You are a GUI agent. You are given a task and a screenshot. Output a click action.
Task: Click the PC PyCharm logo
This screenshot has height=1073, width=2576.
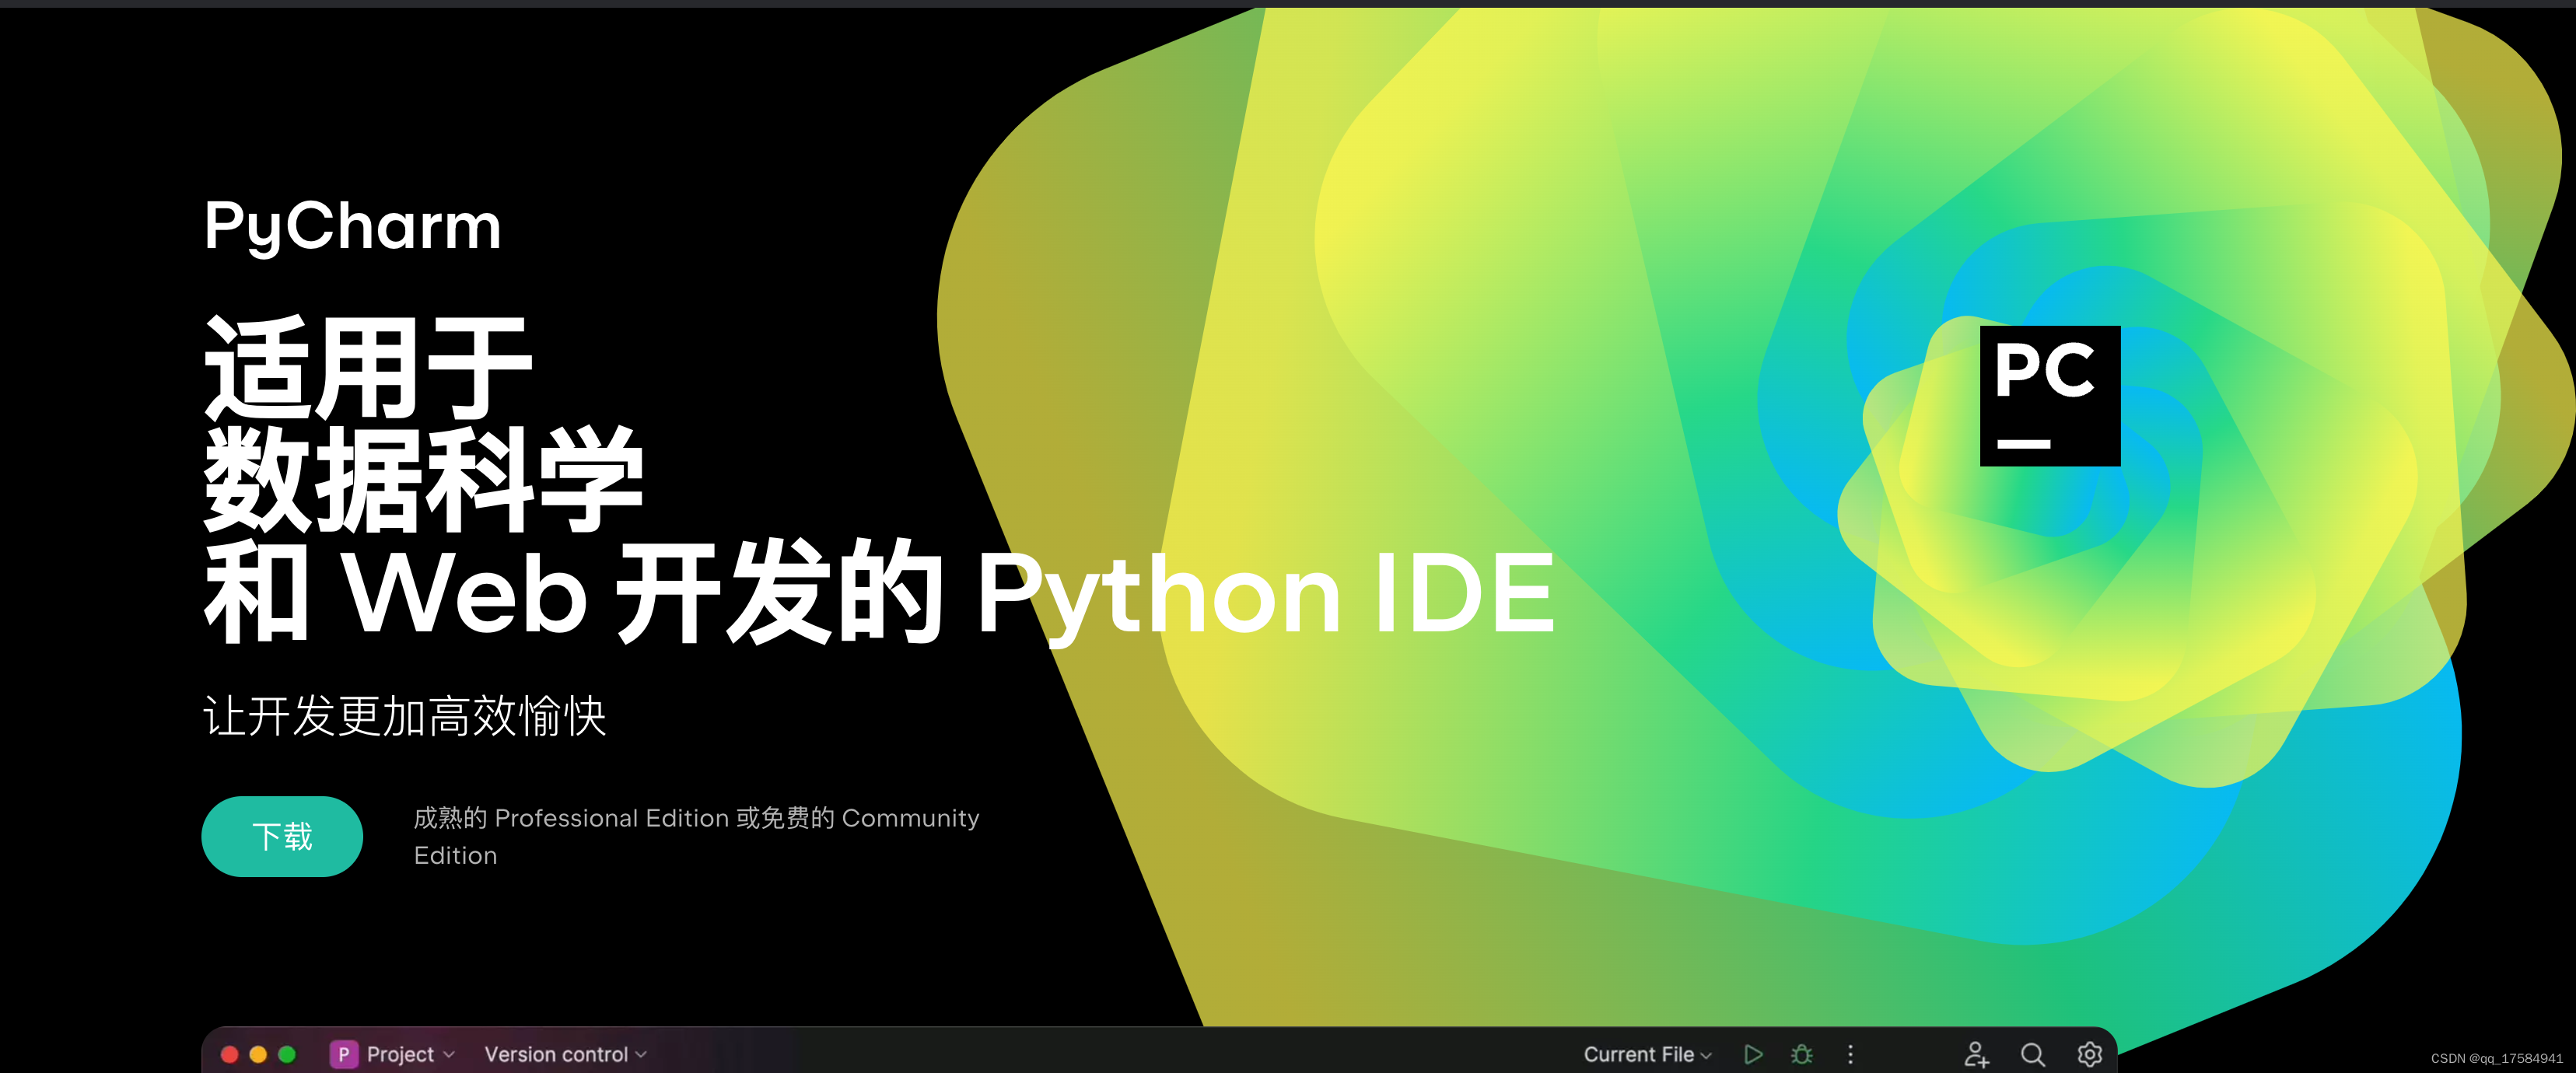point(2050,396)
